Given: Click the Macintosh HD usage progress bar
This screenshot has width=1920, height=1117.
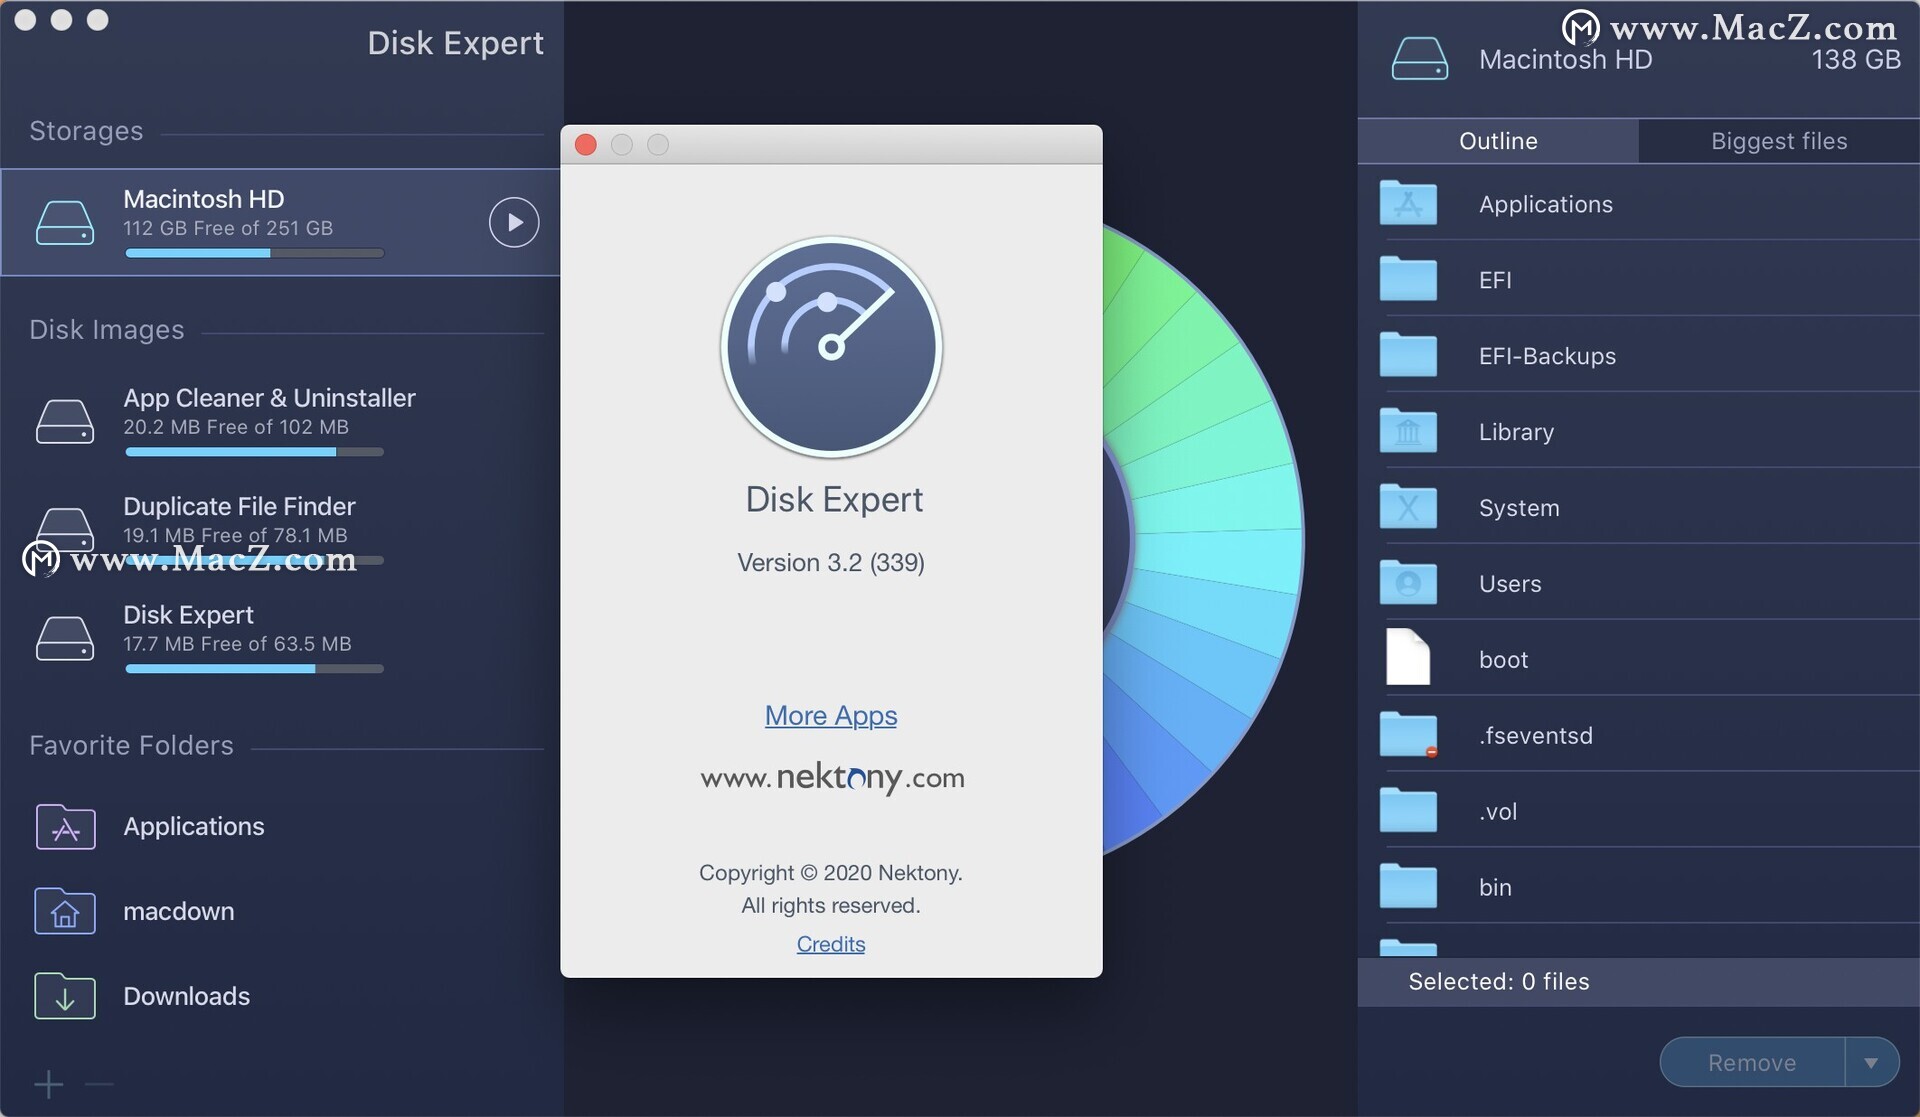Looking at the screenshot, I should pyautogui.click(x=254, y=254).
